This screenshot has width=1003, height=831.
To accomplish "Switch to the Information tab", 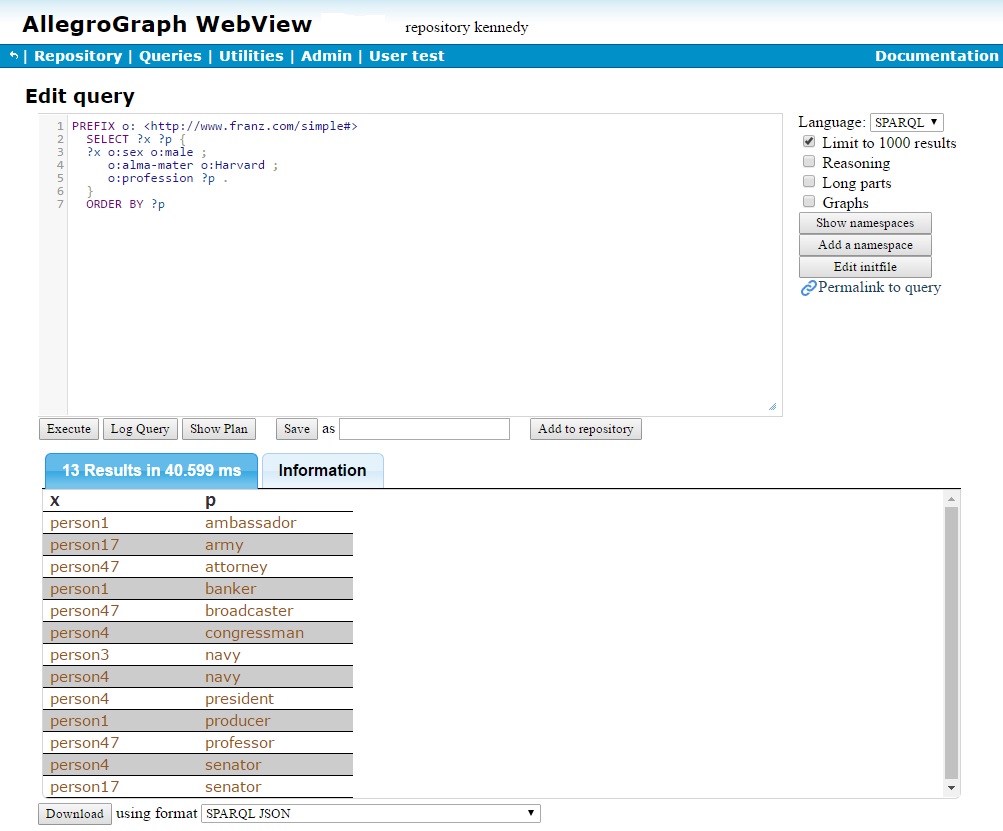I will (322, 470).
